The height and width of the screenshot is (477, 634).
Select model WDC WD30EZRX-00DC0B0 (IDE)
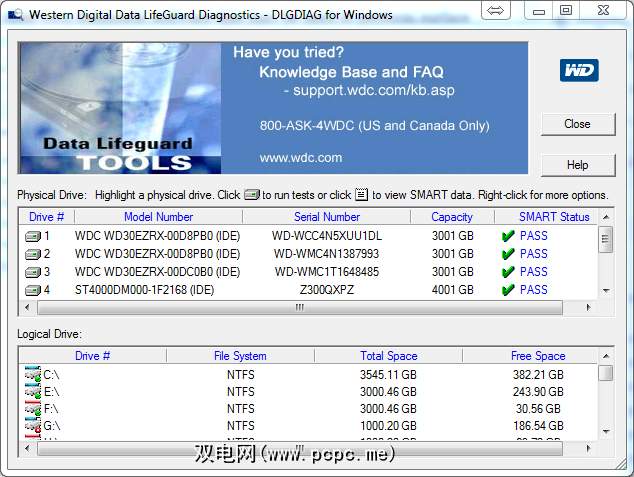click(x=157, y=272)
